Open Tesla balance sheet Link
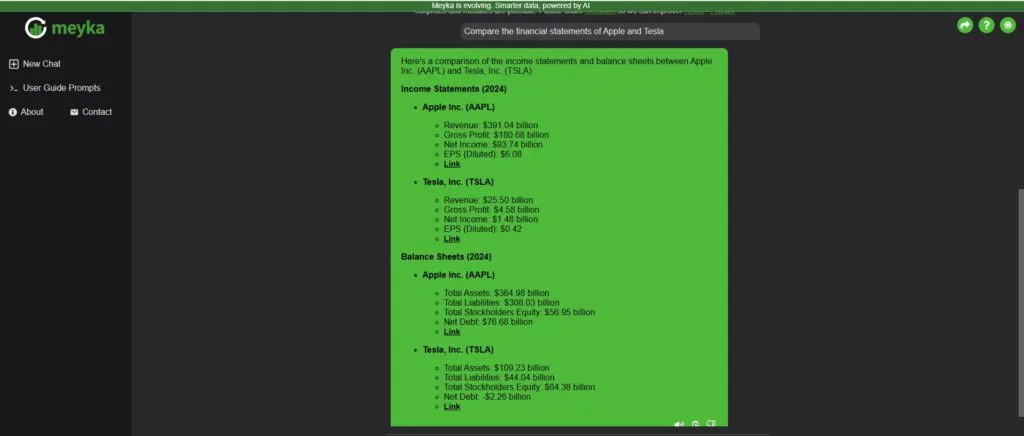 point(452,407)
